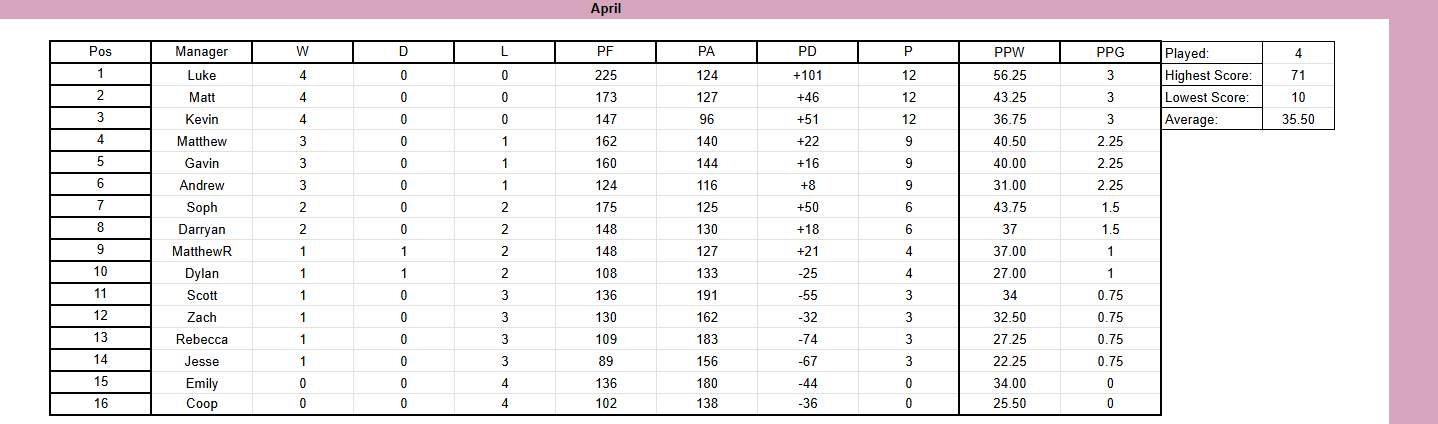Select the PPW column header
This screenshot has height=424, width=1438.
tap(1010, 52)
